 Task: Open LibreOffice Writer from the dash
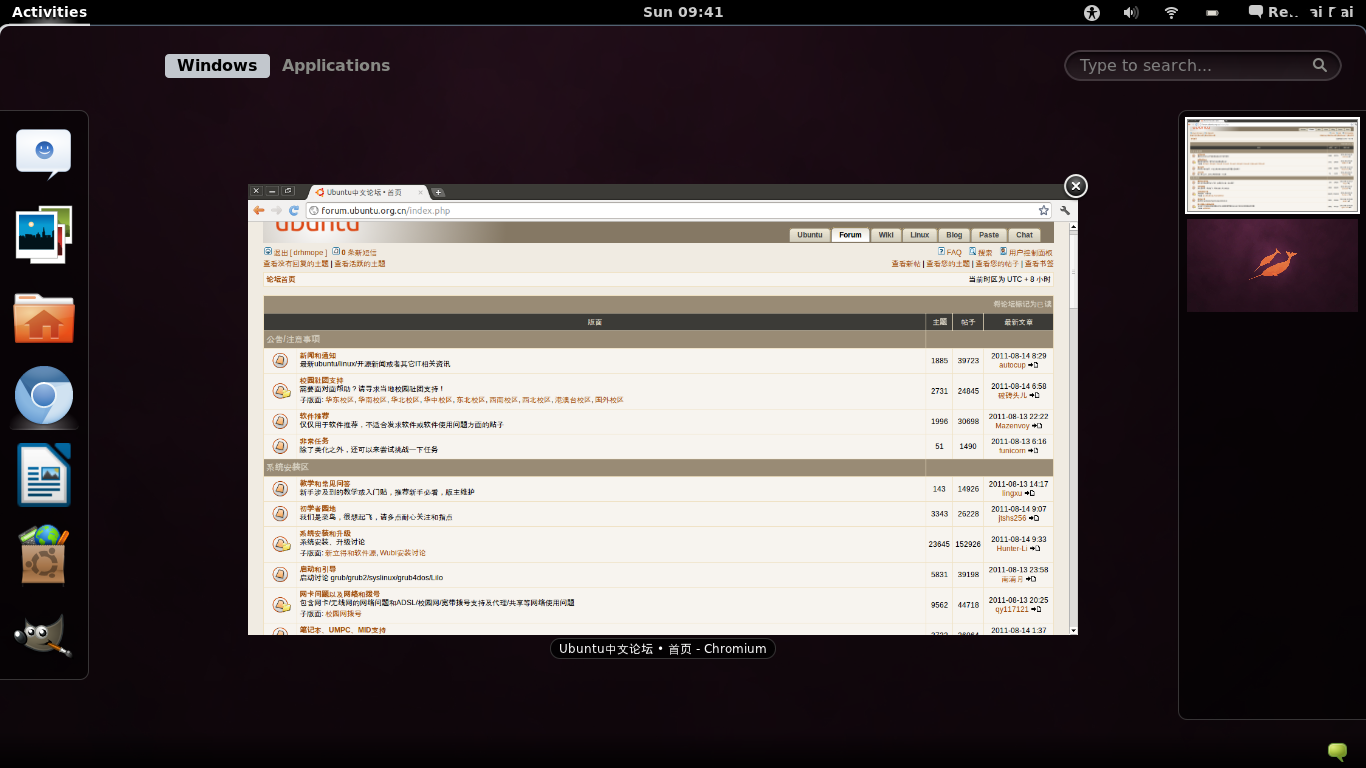click(44, 475)
